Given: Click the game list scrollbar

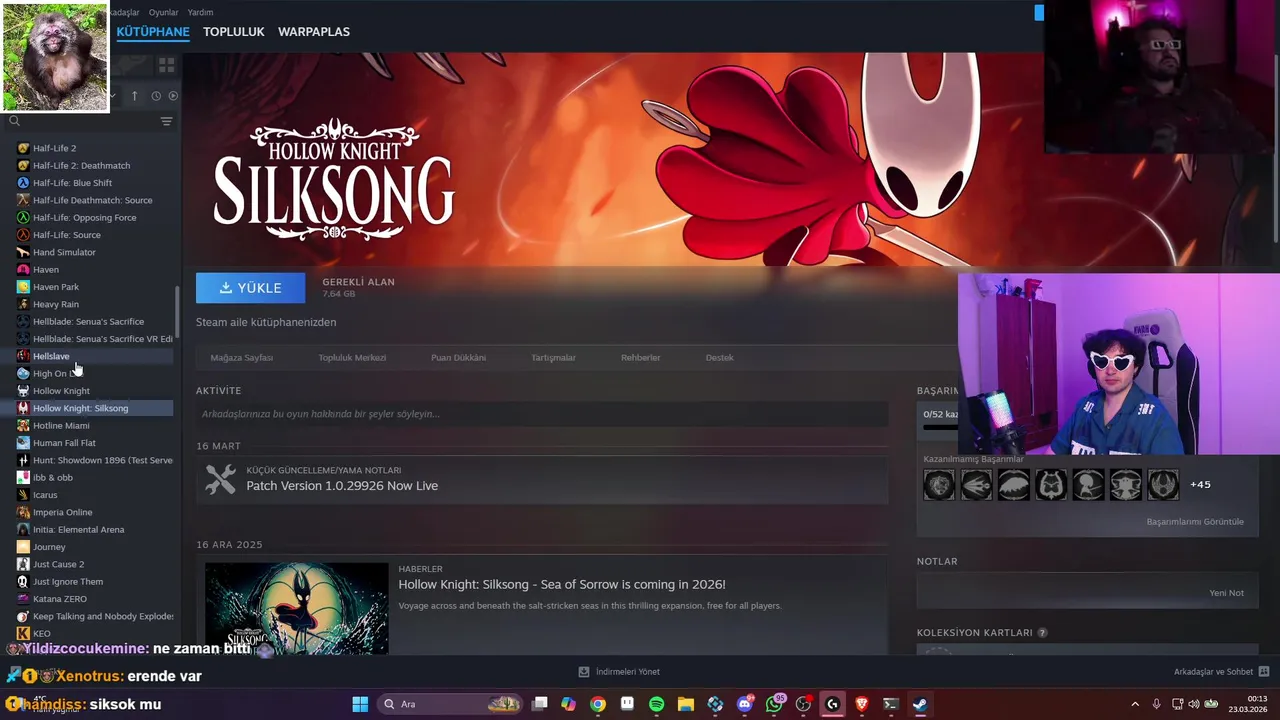Looking at the screenshot, I should [178, 311].
